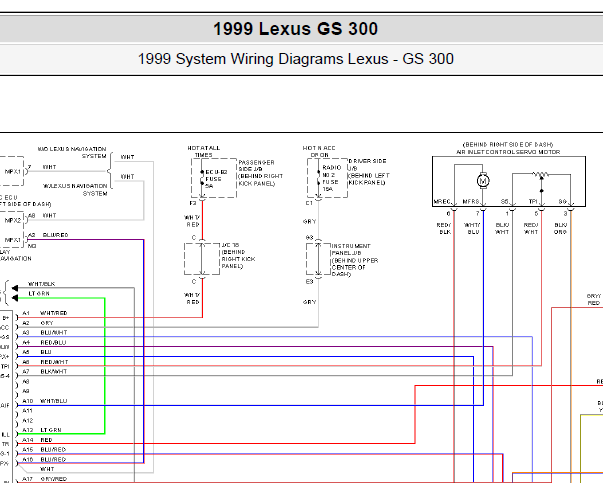Click the "A10 WHT/BLU" connector row
603x483 pixels.
click(45, 401)
